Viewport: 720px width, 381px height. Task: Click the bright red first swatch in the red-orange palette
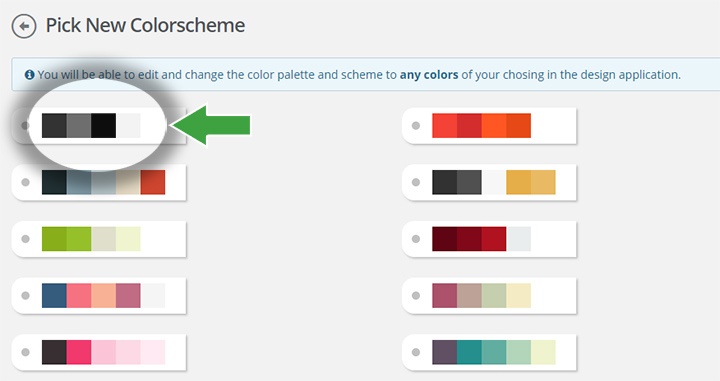(x=444, y=125)
